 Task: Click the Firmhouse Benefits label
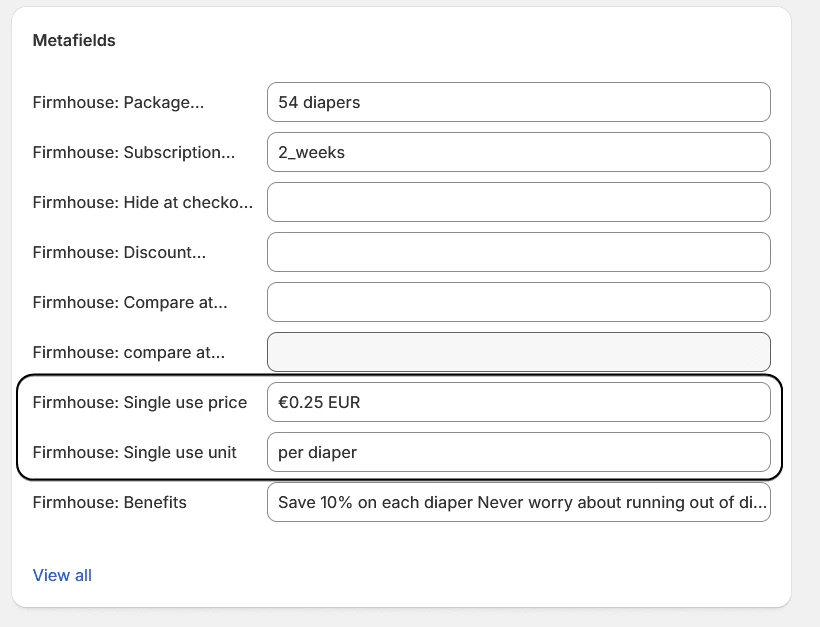click(x=110, y=502)
